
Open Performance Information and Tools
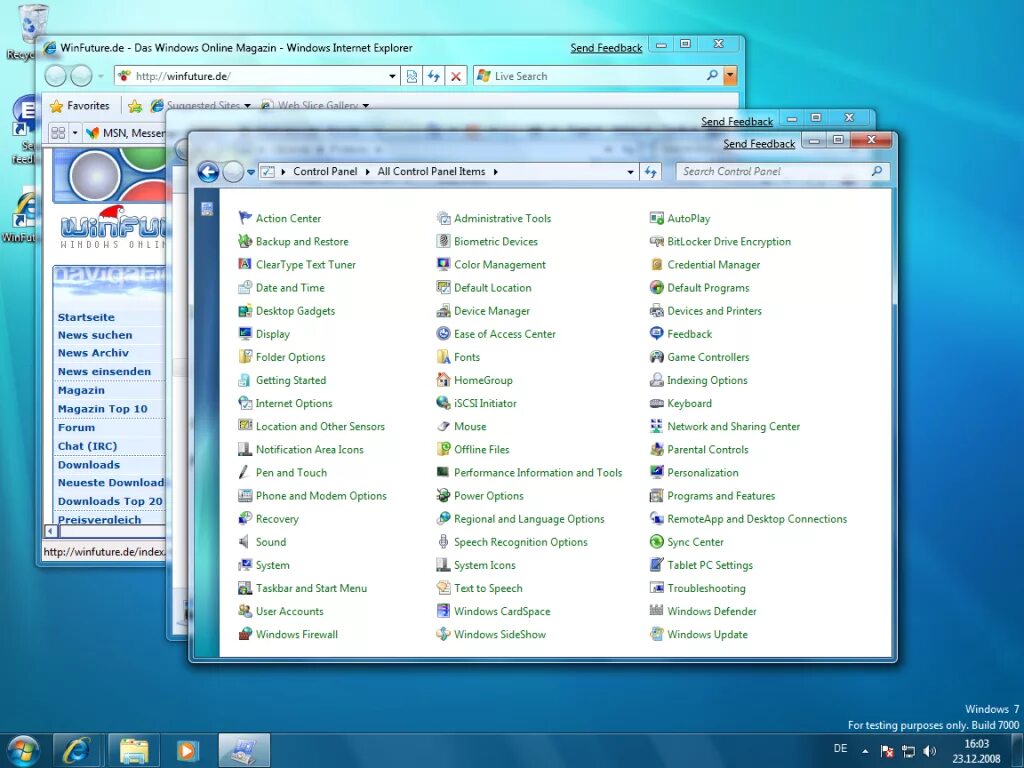538,473
